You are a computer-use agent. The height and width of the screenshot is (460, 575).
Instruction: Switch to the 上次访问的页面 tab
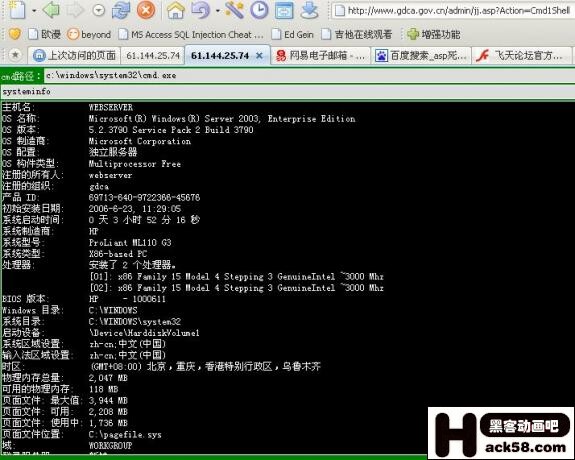pos(74,55)
